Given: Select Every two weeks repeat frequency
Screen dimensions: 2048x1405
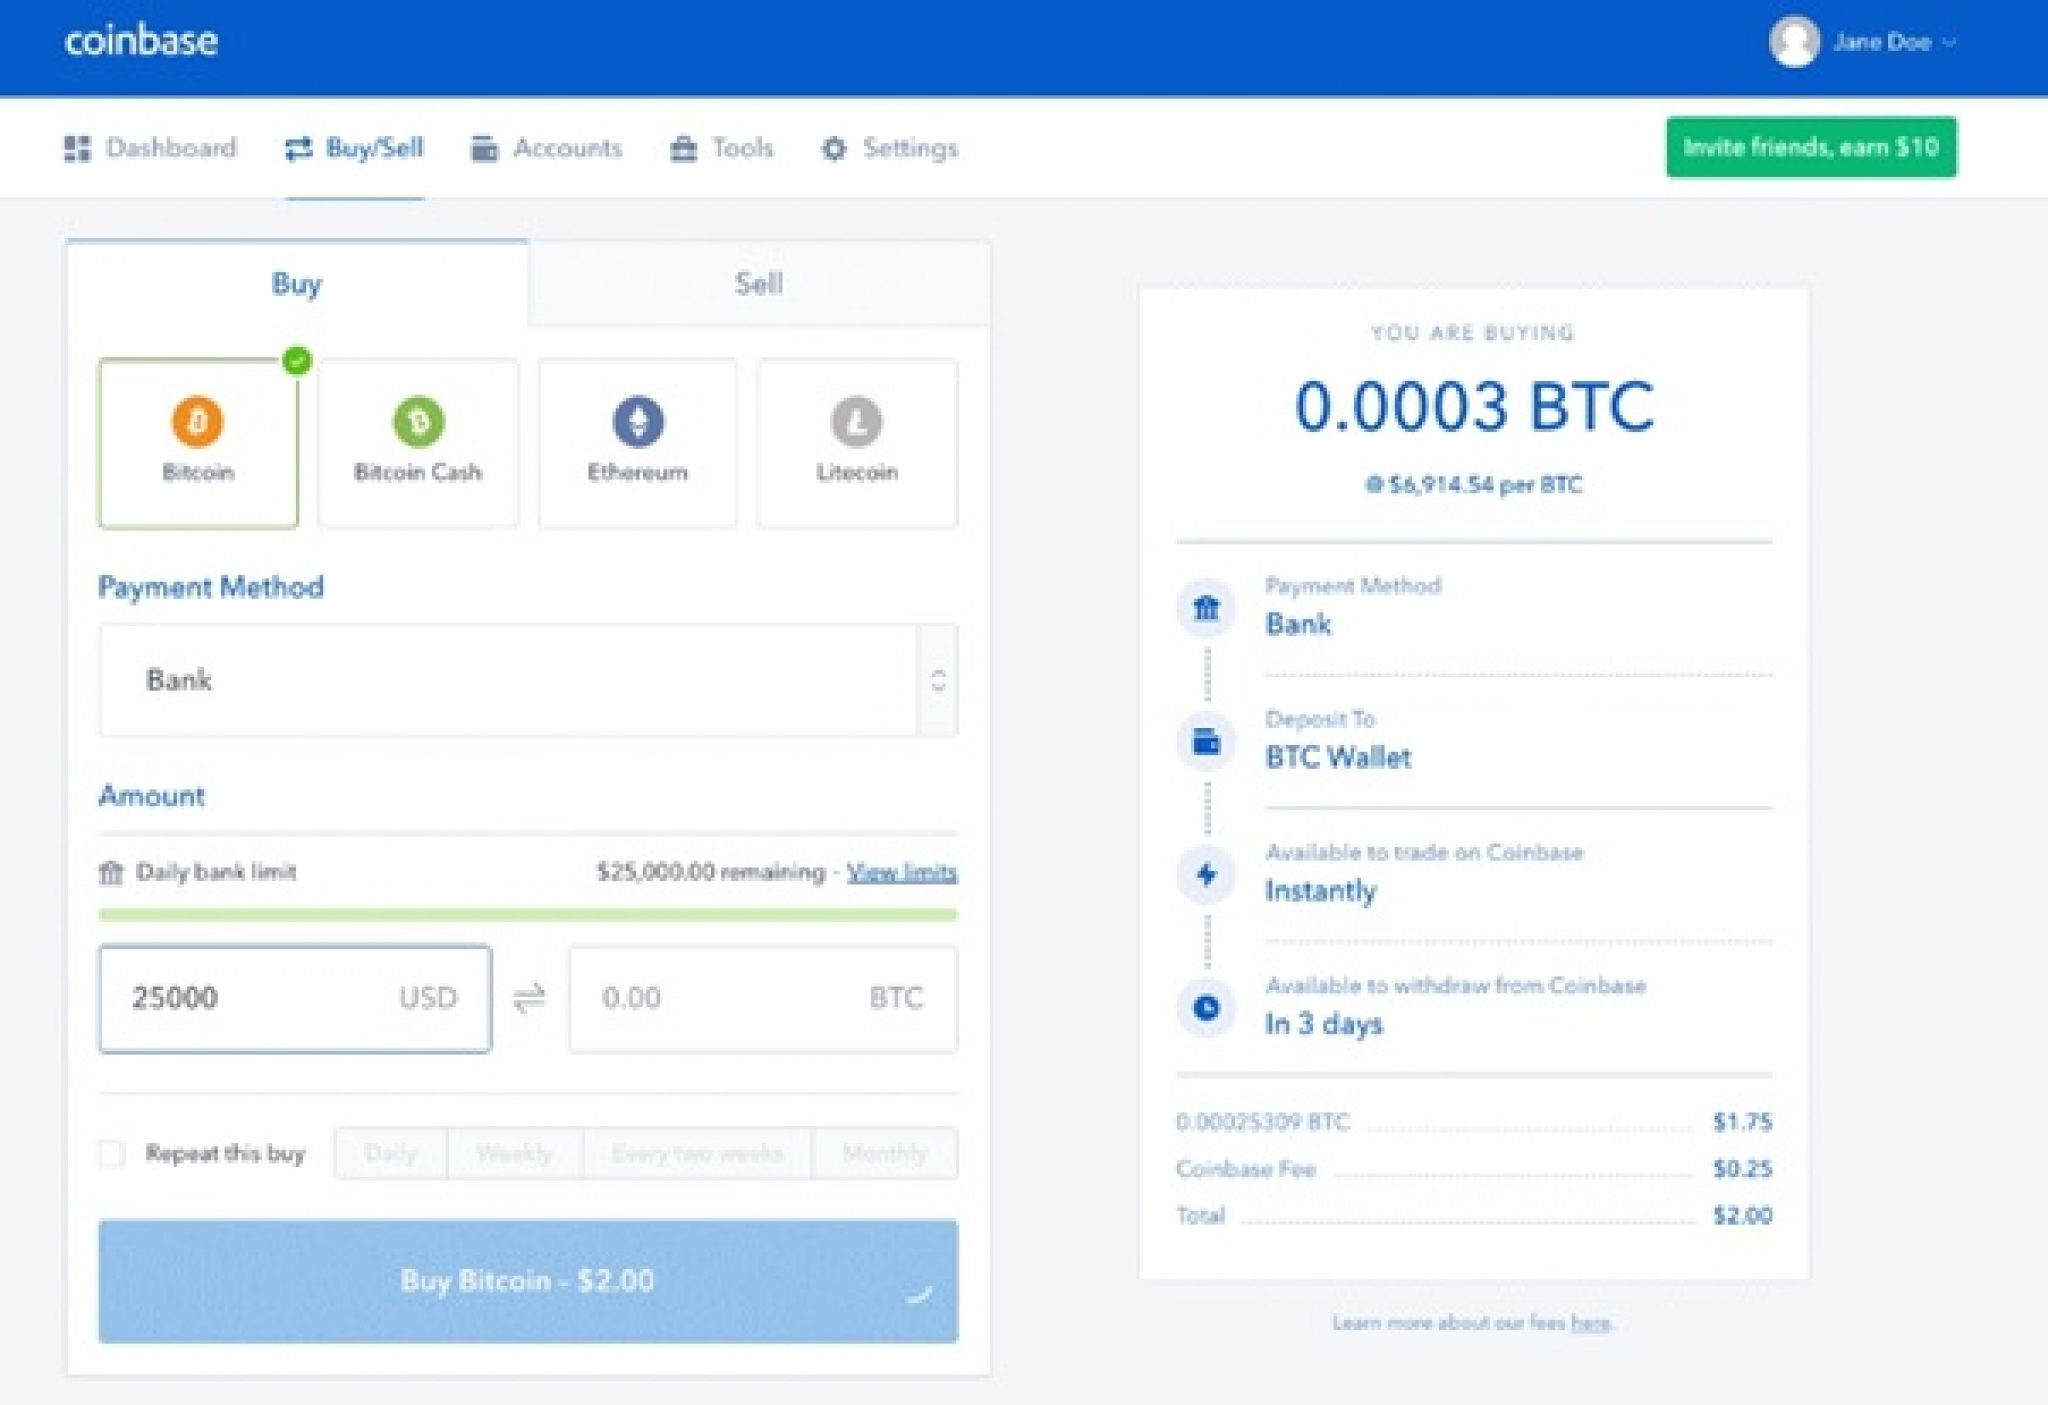Looking at the screenshot, I should pyautogui.click(x=697, y=1153).
